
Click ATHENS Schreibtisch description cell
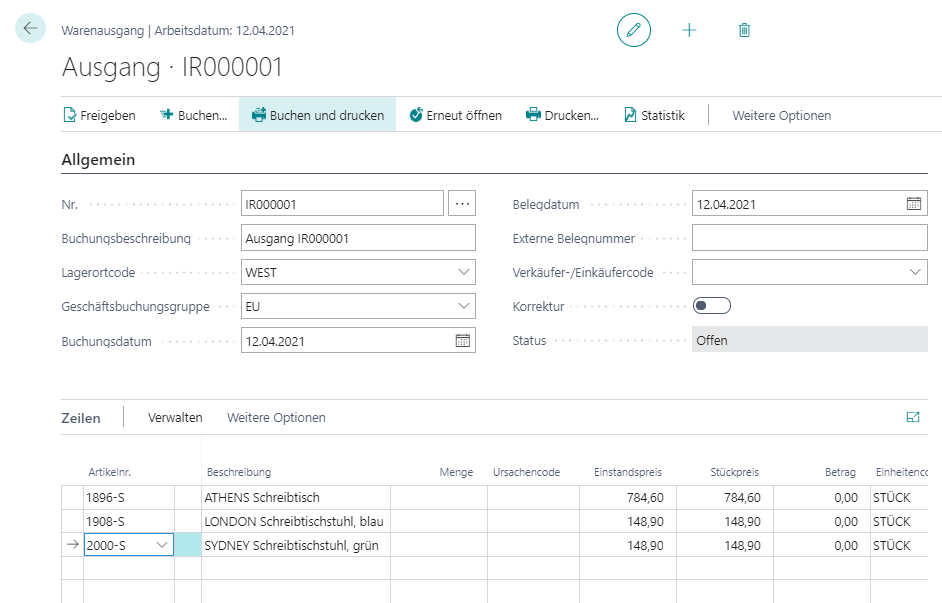pyautogui.click(x=296, y=497)
